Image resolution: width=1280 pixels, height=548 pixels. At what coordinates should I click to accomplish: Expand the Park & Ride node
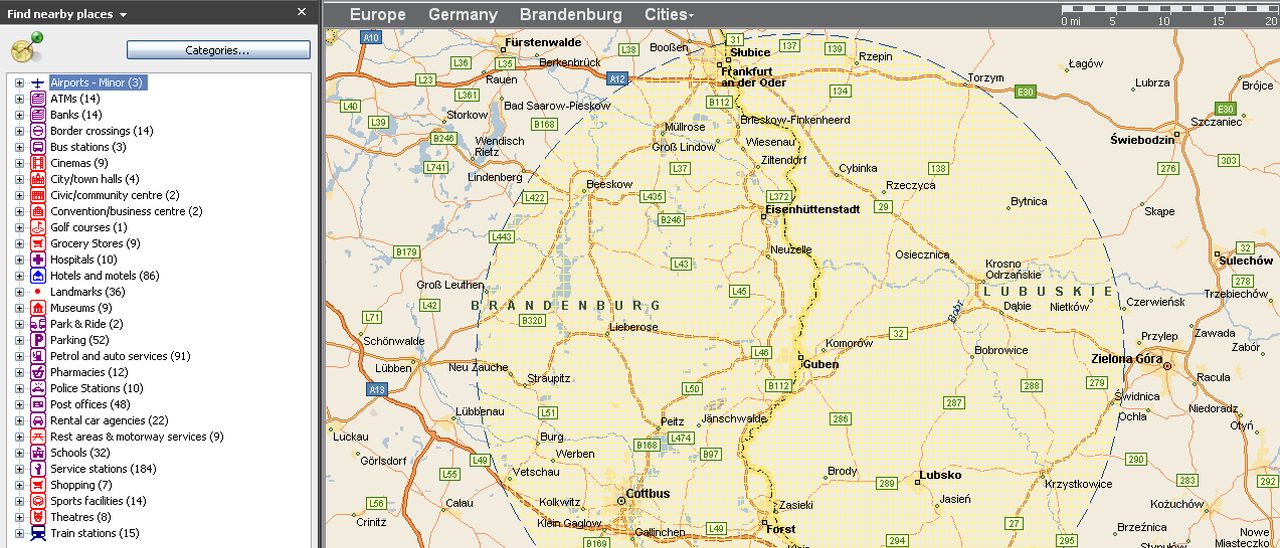[19, 324]
